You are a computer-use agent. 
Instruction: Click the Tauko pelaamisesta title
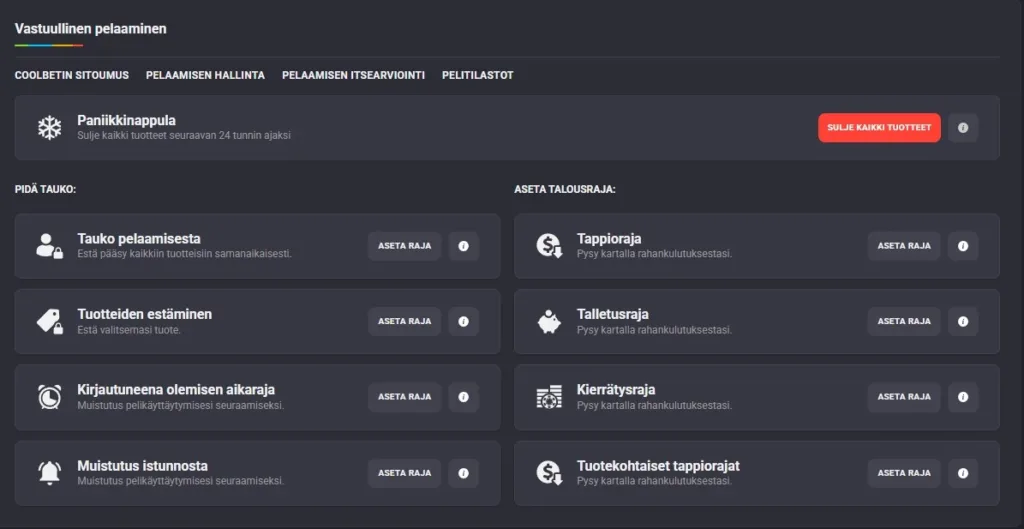[x=138, y=238]
